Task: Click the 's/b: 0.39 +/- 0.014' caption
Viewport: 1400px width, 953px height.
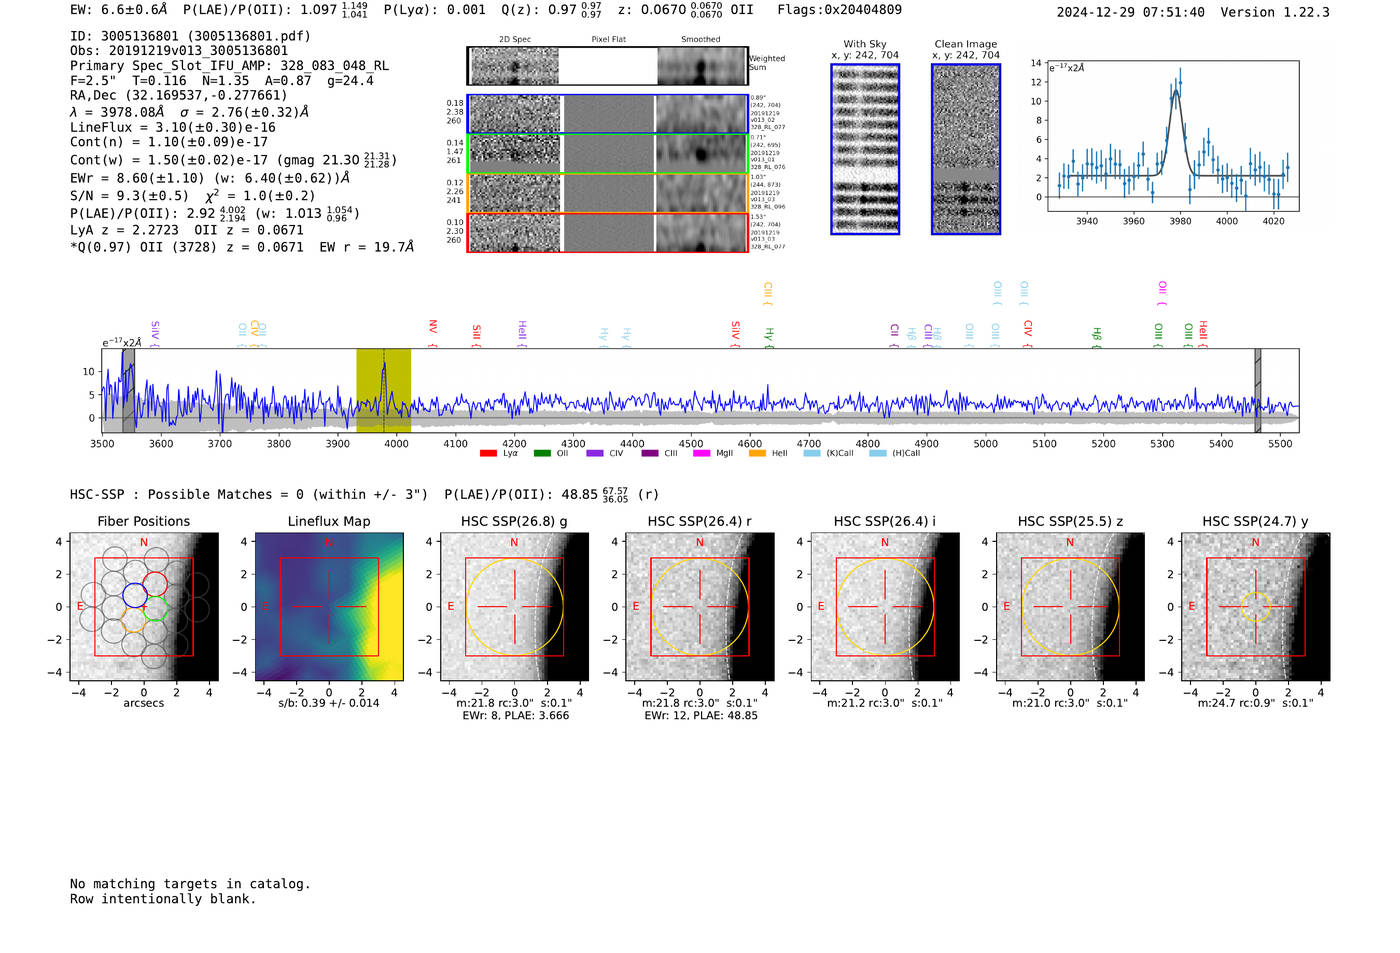Action: click(x=329, y=703)
